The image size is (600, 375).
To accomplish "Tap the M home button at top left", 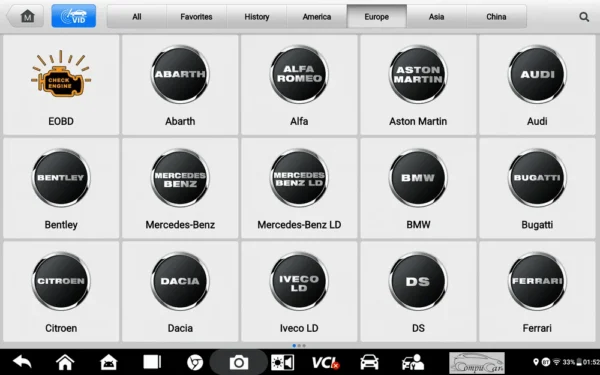I will click(x=26, y=16).
